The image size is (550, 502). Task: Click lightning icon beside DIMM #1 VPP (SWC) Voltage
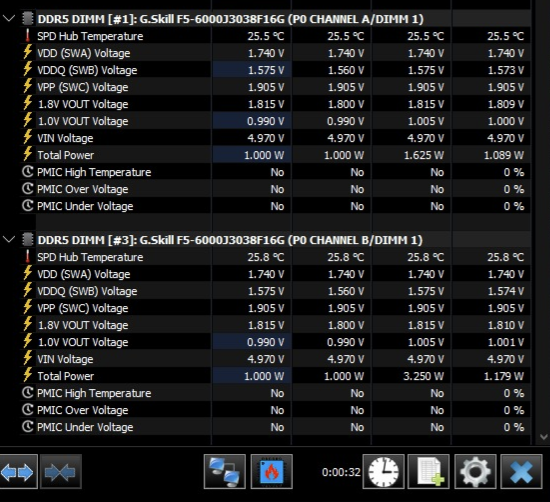pos(28,86)
